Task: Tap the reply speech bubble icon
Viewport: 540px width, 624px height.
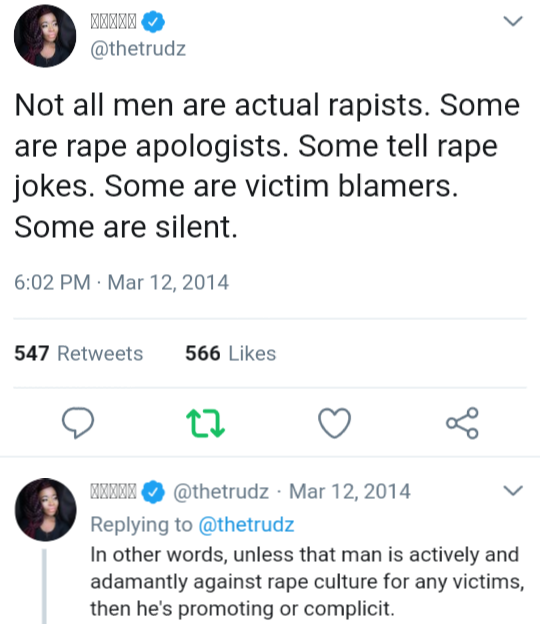Action: click(78, 423)
